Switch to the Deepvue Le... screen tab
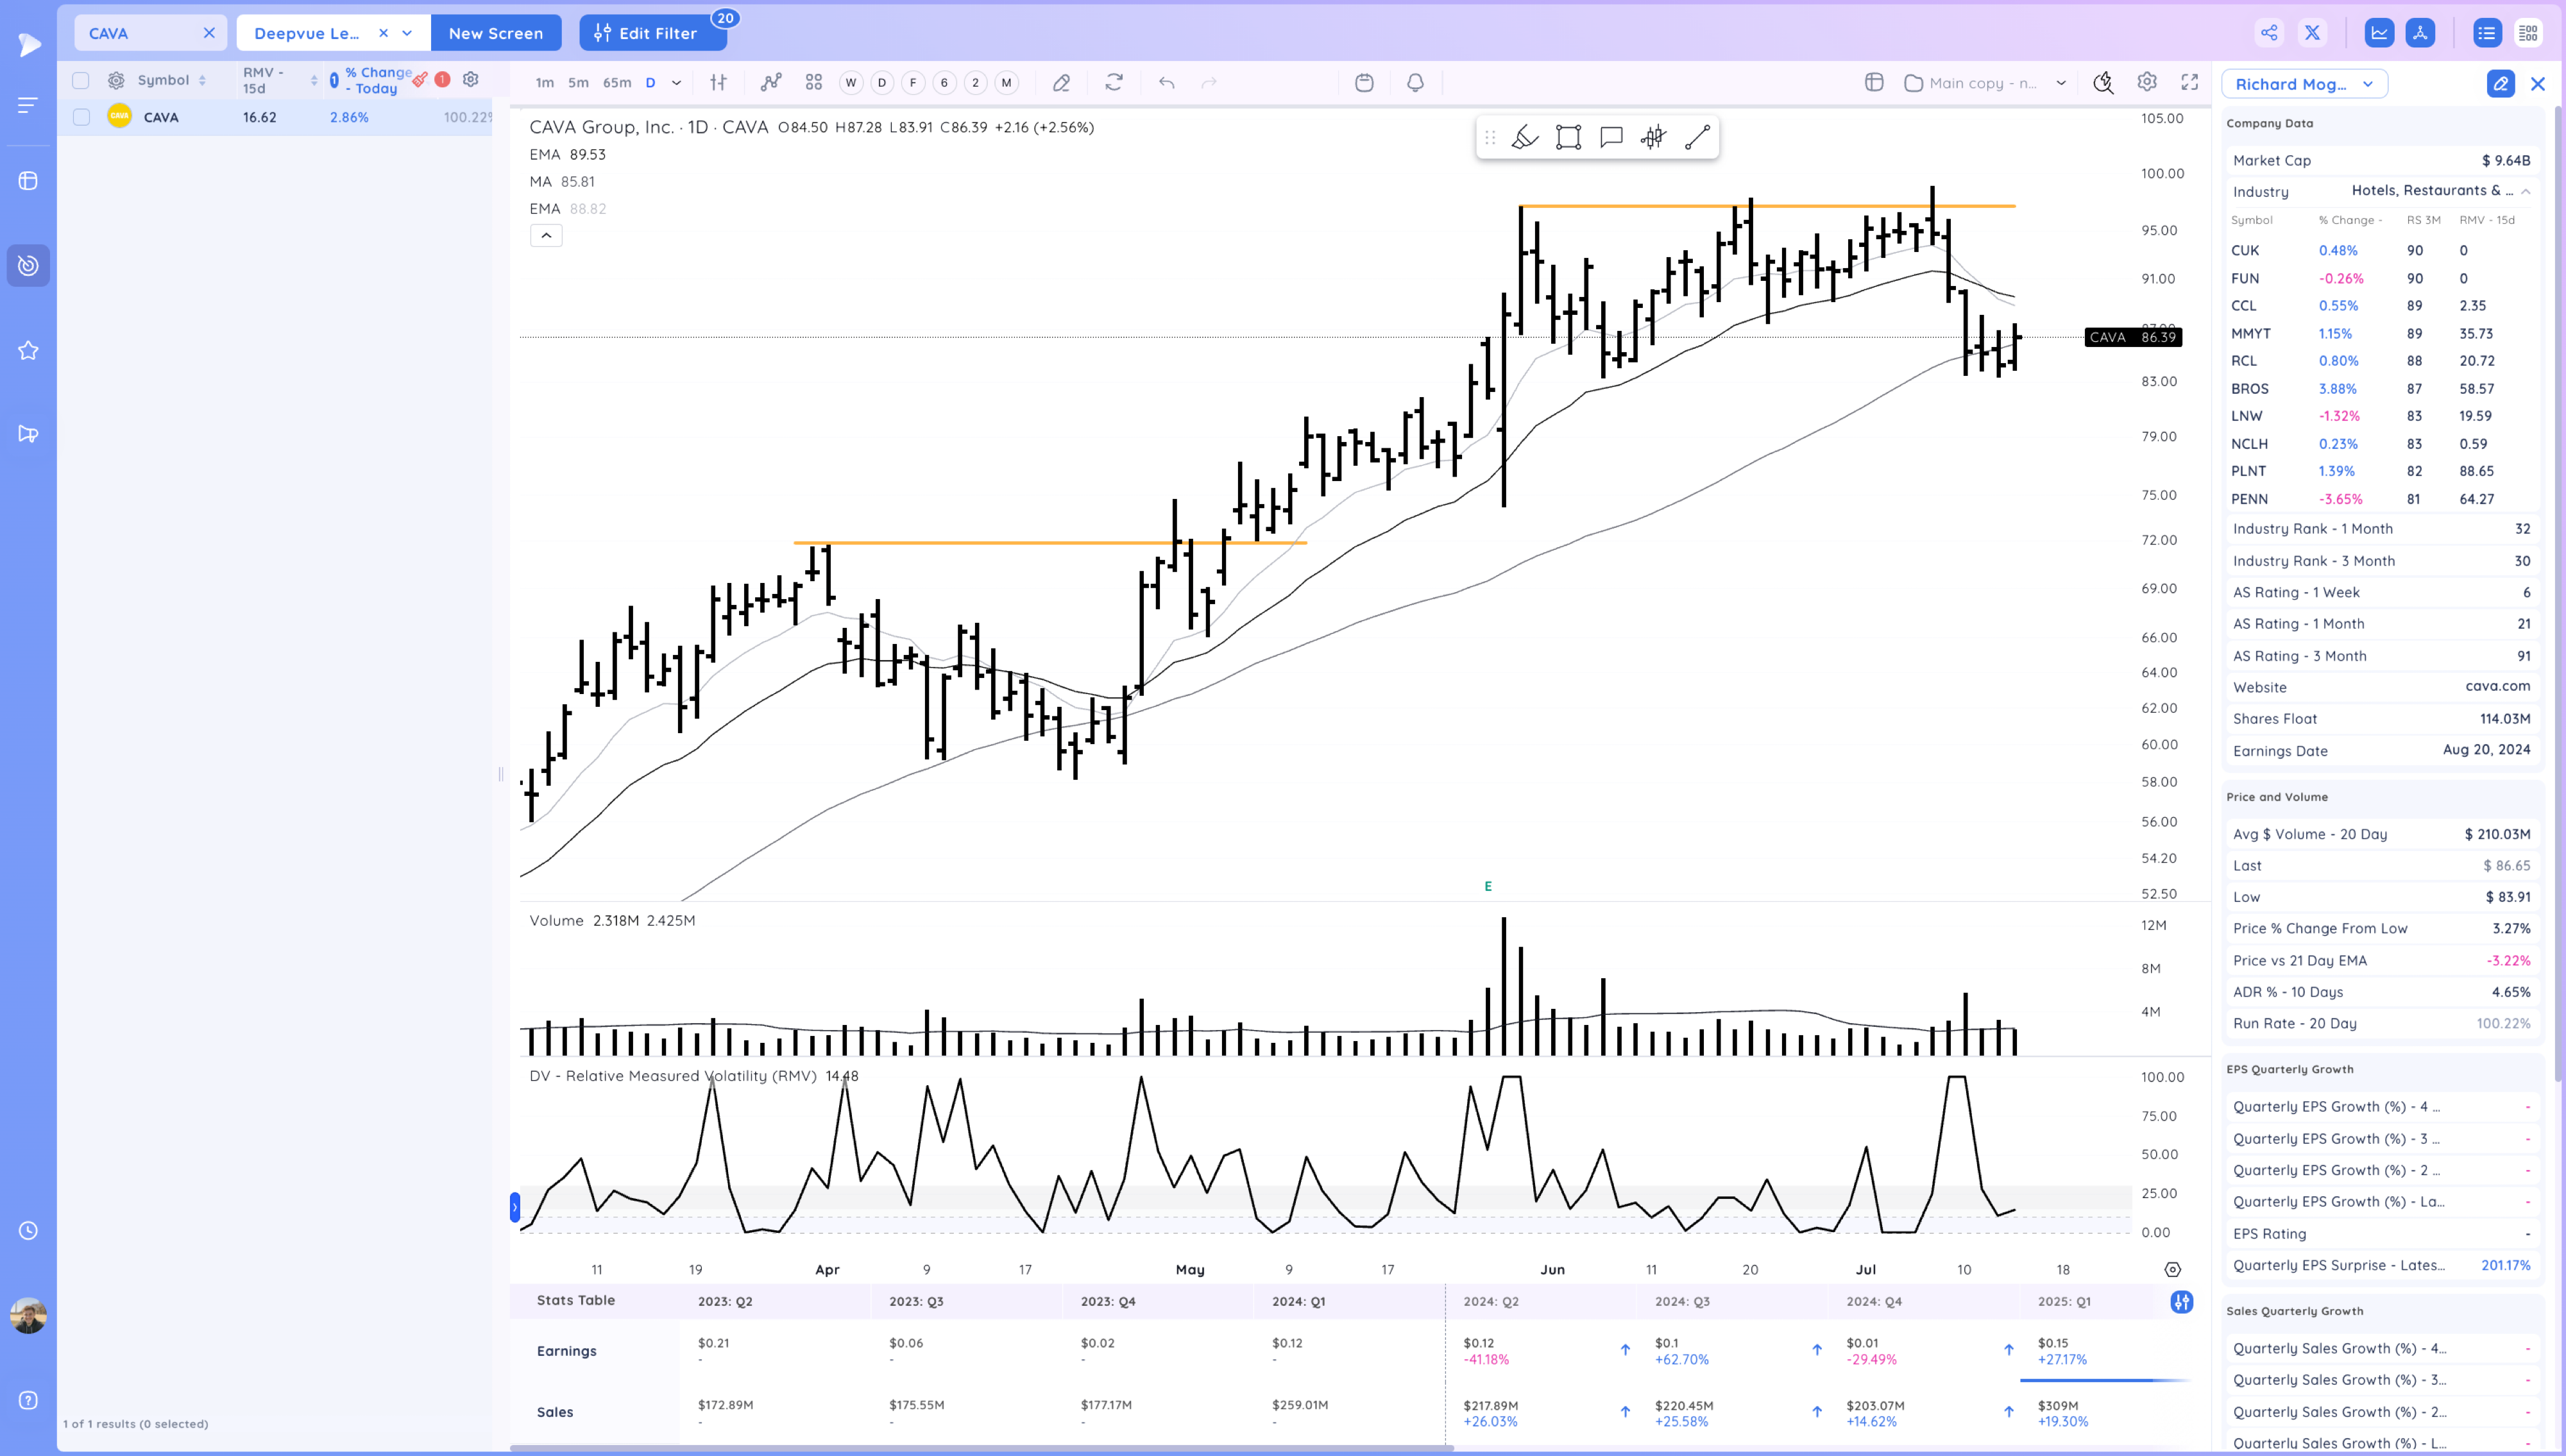The image size is (2566, 1456). [307, 33]
